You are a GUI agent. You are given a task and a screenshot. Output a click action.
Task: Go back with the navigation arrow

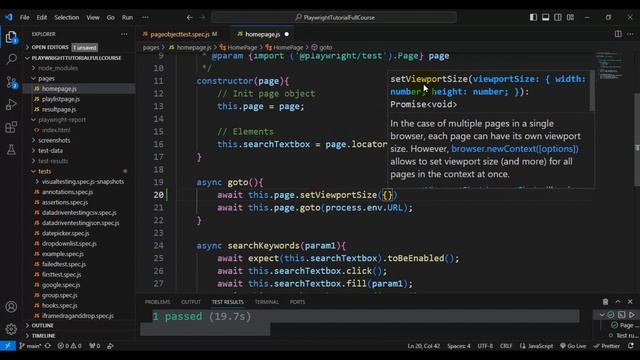pyautogui.click(x=189, y=18)
